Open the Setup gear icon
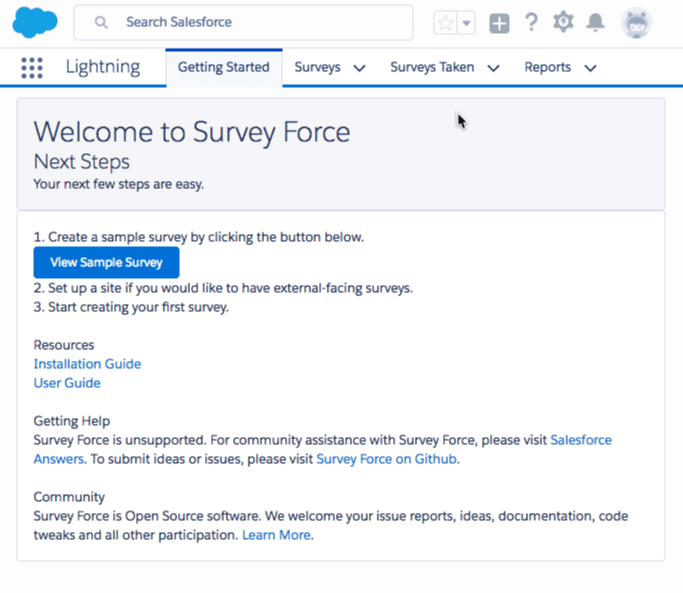This screenshot has width=683, height=593. pos(563,22)
